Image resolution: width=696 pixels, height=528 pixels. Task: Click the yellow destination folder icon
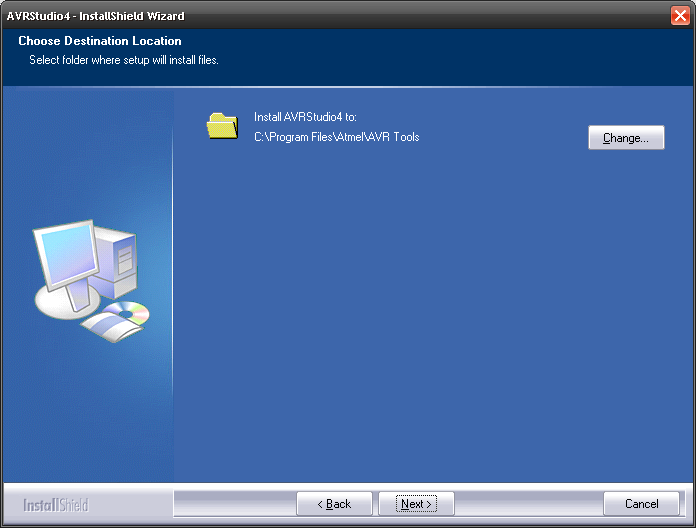pyautogui.click(x=222, y=126)
